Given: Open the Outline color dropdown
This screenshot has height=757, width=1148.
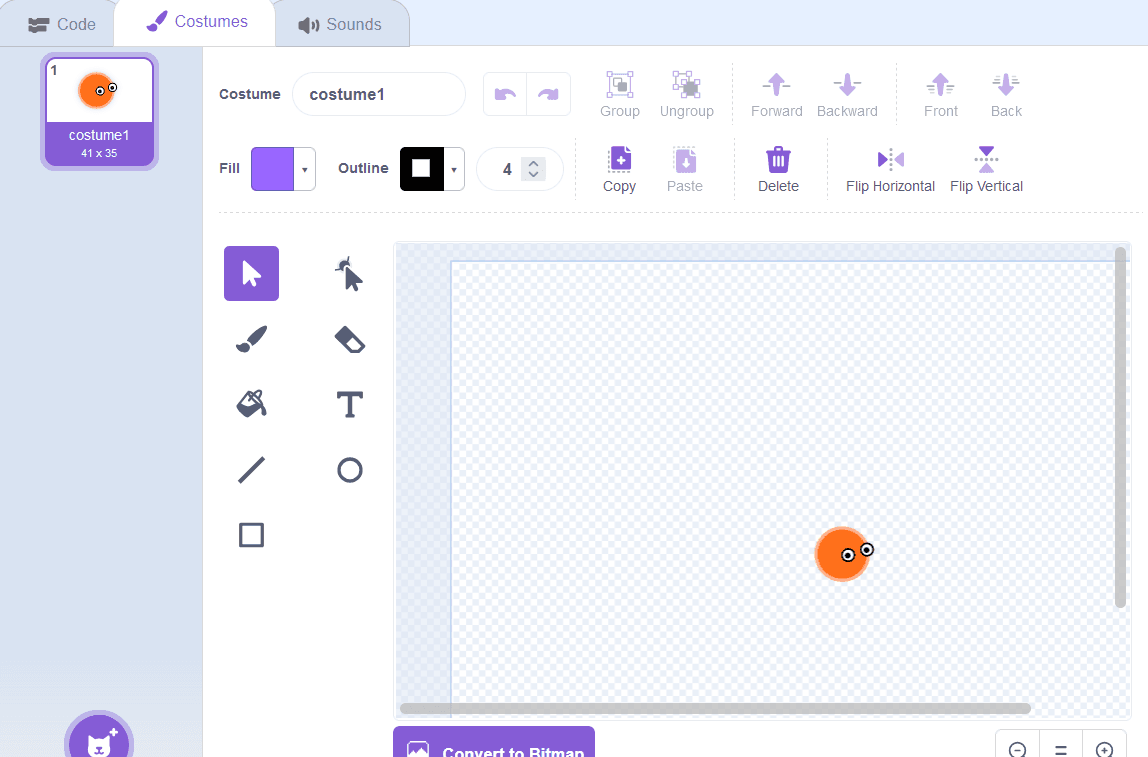Looking at the screenshot, I should tap(455, 168).
